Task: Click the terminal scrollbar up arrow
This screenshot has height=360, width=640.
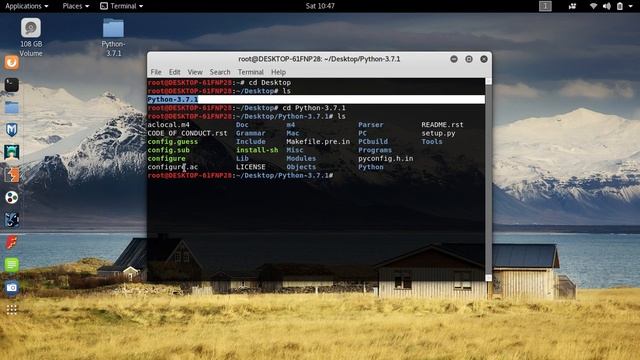Action: (x=489, y=82)
